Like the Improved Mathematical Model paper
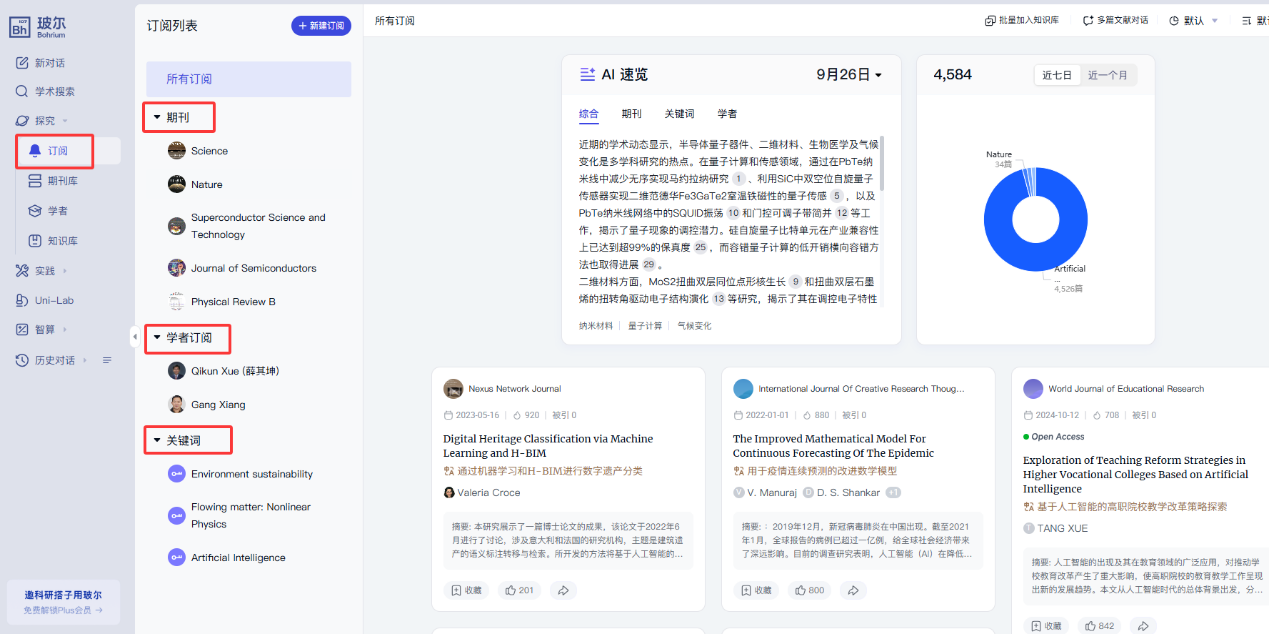The width and height of the screenshot is (1269, 634). pyautogui.click(x=810, y=590)
